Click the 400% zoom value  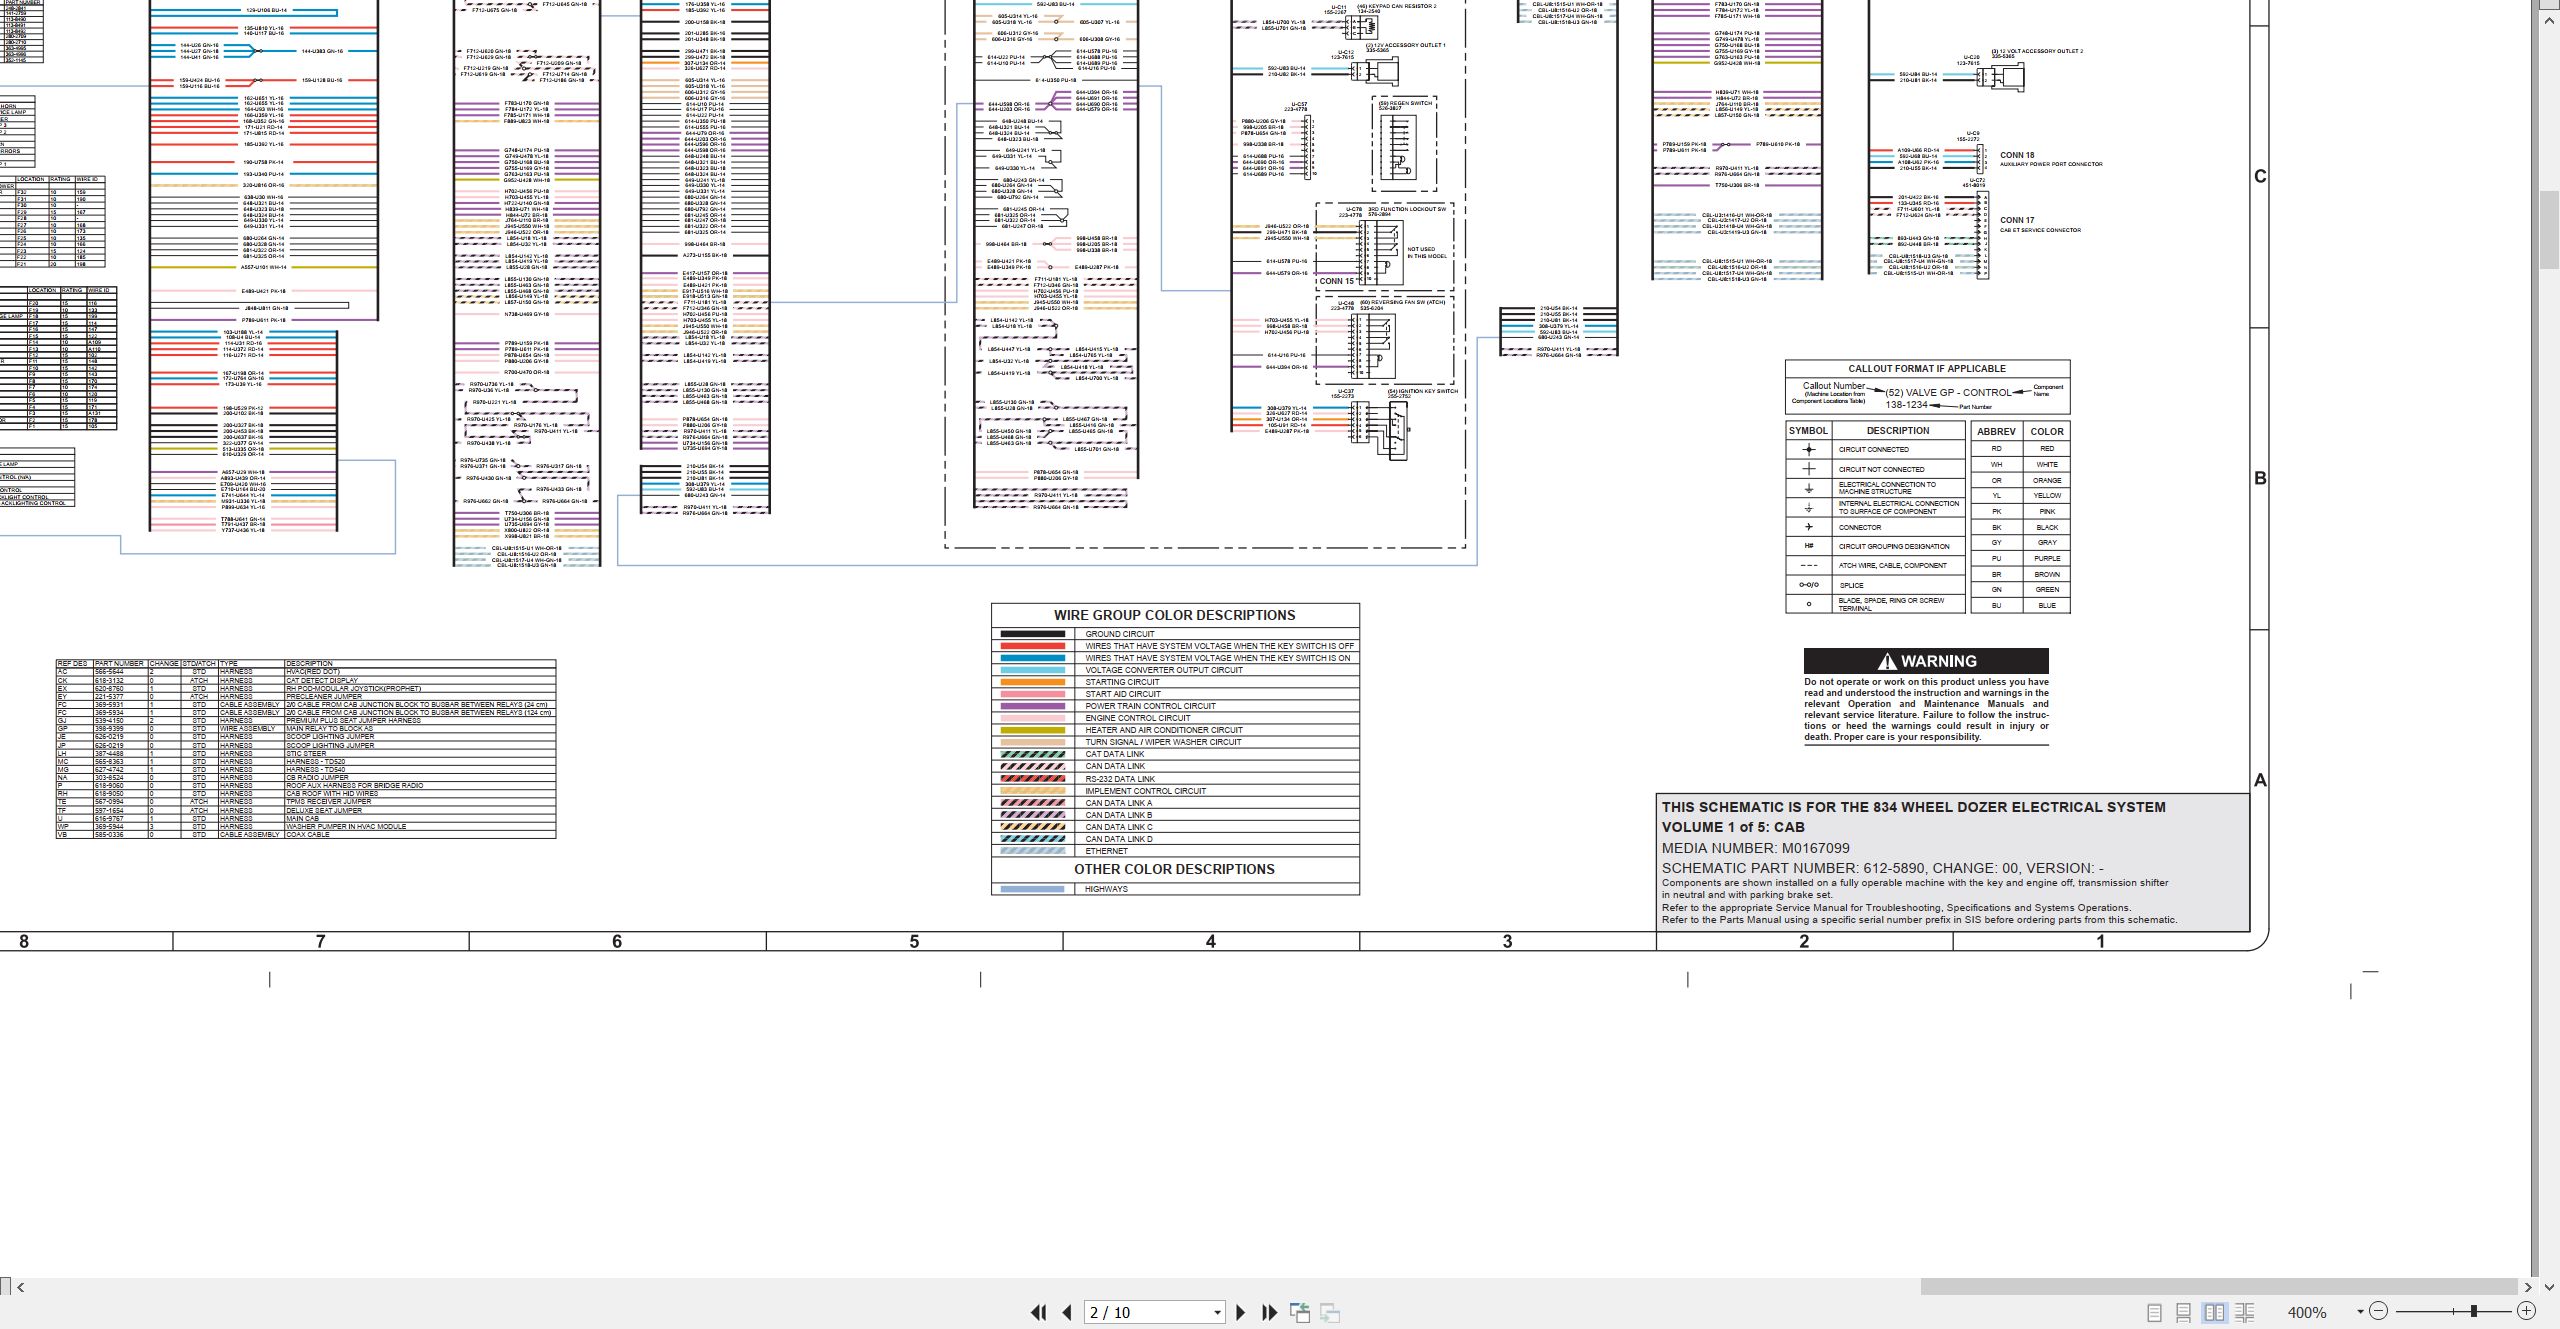point(2307,1312)
